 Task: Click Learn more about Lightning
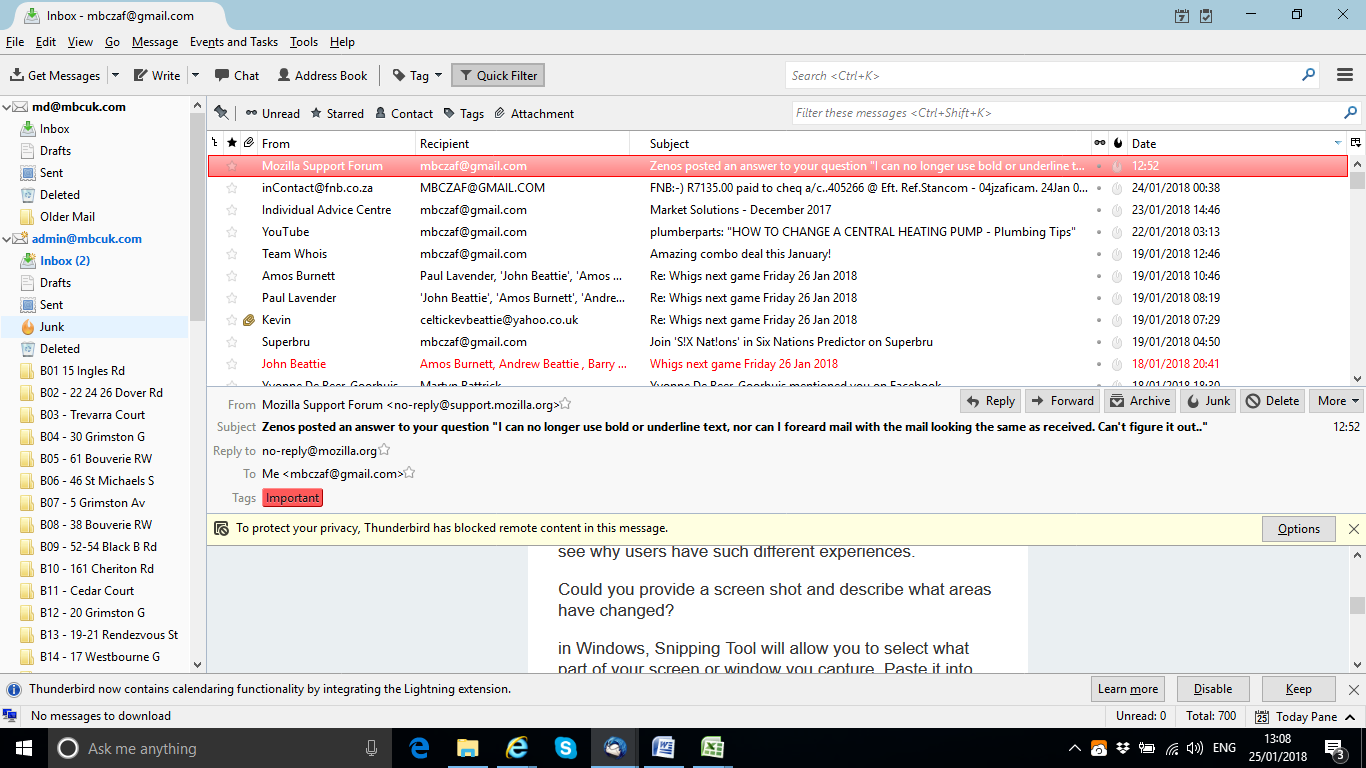point(1128,689)
